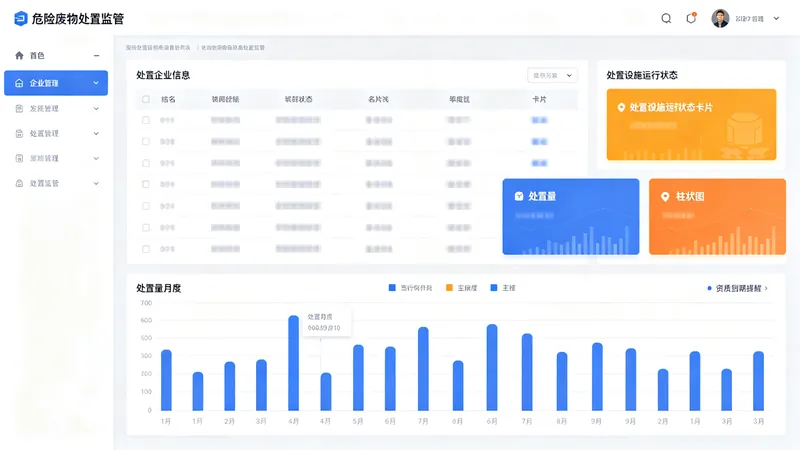Open the dropdown in the 处置企业信息 header
This screenshot has width=800, height=450.
coord(552,75)
